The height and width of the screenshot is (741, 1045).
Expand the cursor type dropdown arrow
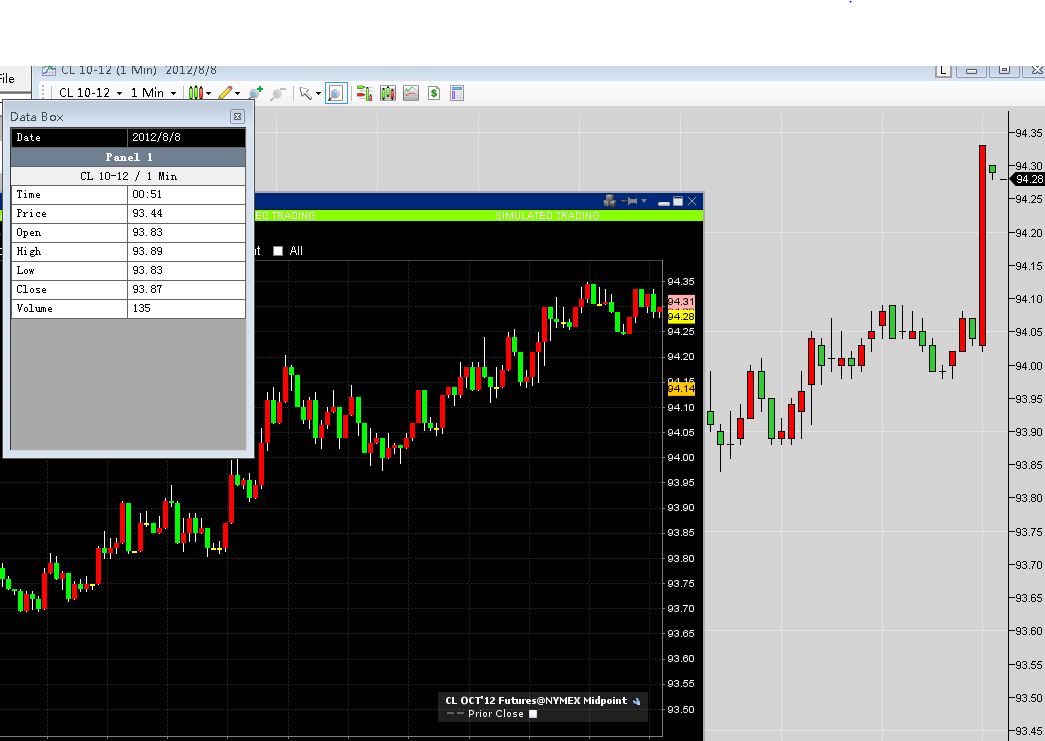[319, 93]
